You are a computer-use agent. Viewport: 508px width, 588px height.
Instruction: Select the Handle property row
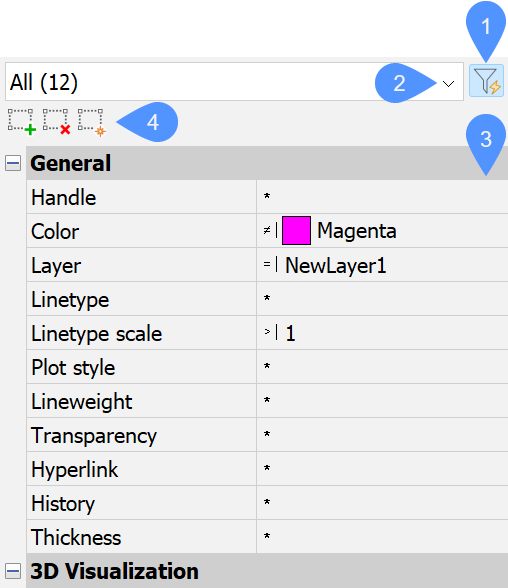267,197
